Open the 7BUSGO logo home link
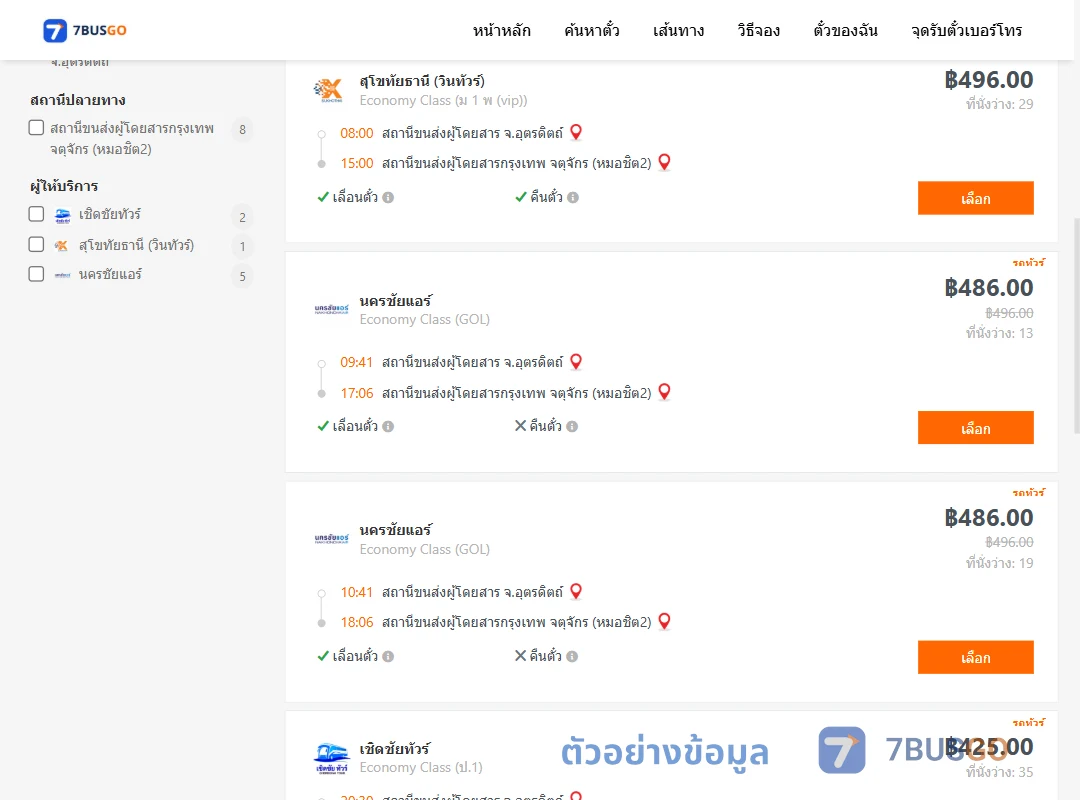This screenshot has height=800, width=1080. (x=85, y=30)
